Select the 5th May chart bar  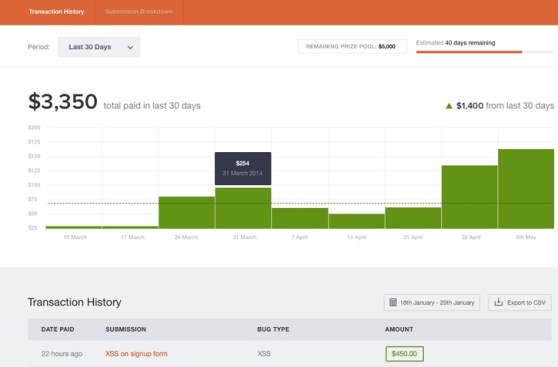tap(526, 189)
